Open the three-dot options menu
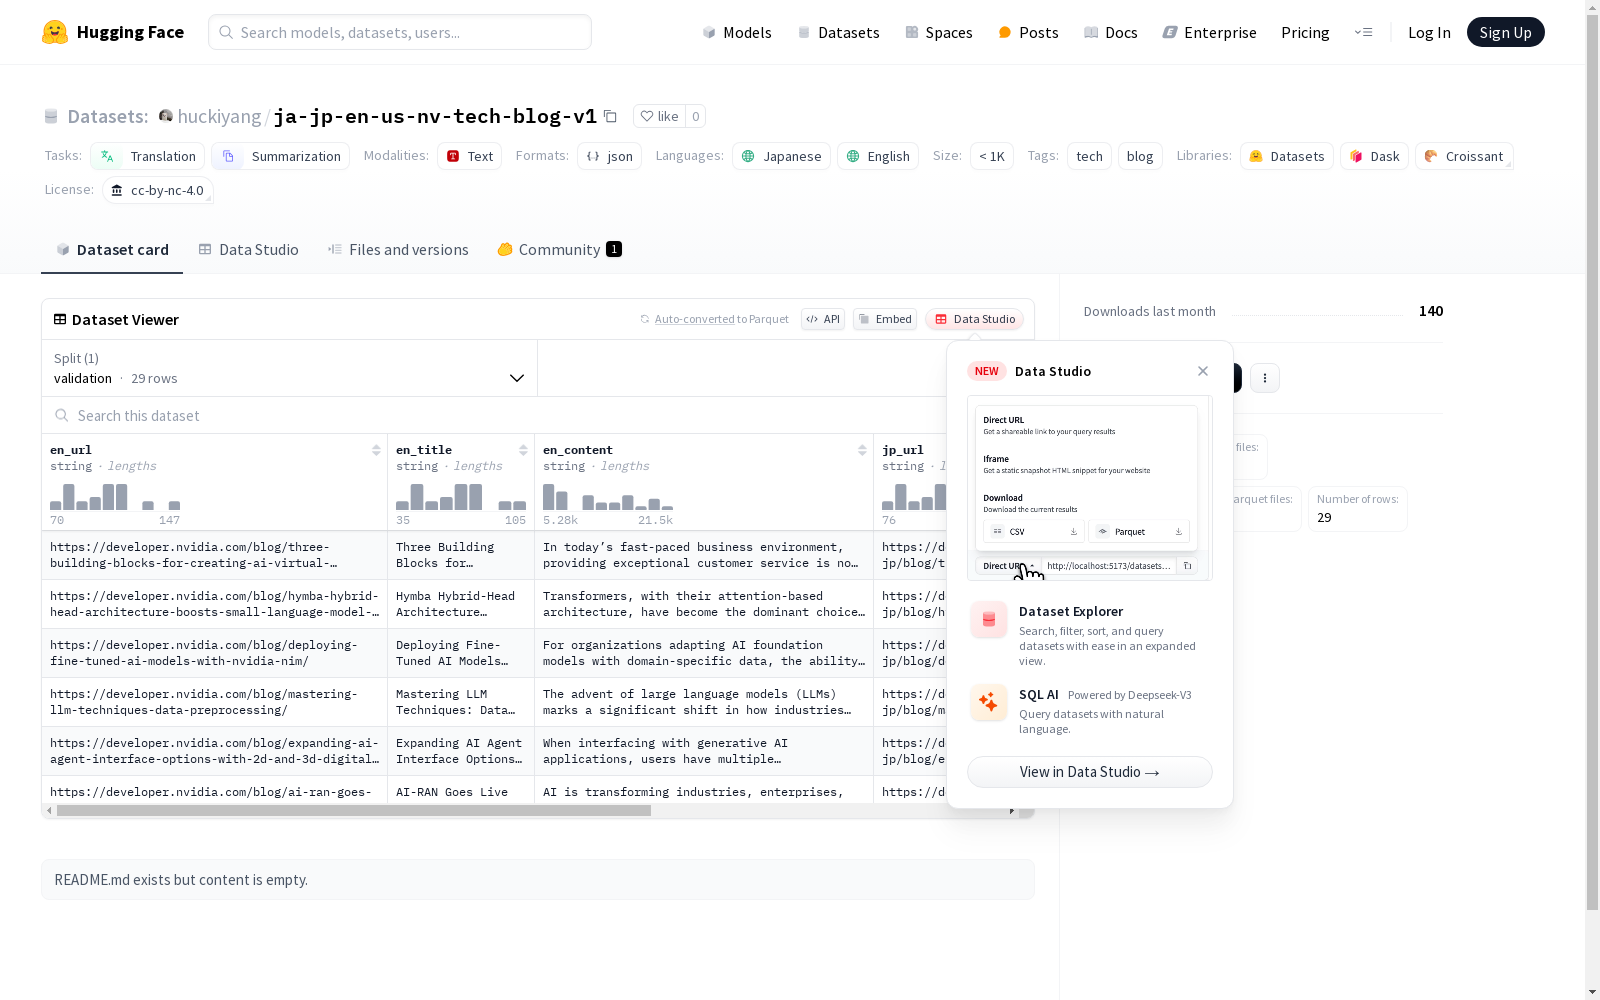The image size is (1600, 1000). click(x=1265, y=378)
